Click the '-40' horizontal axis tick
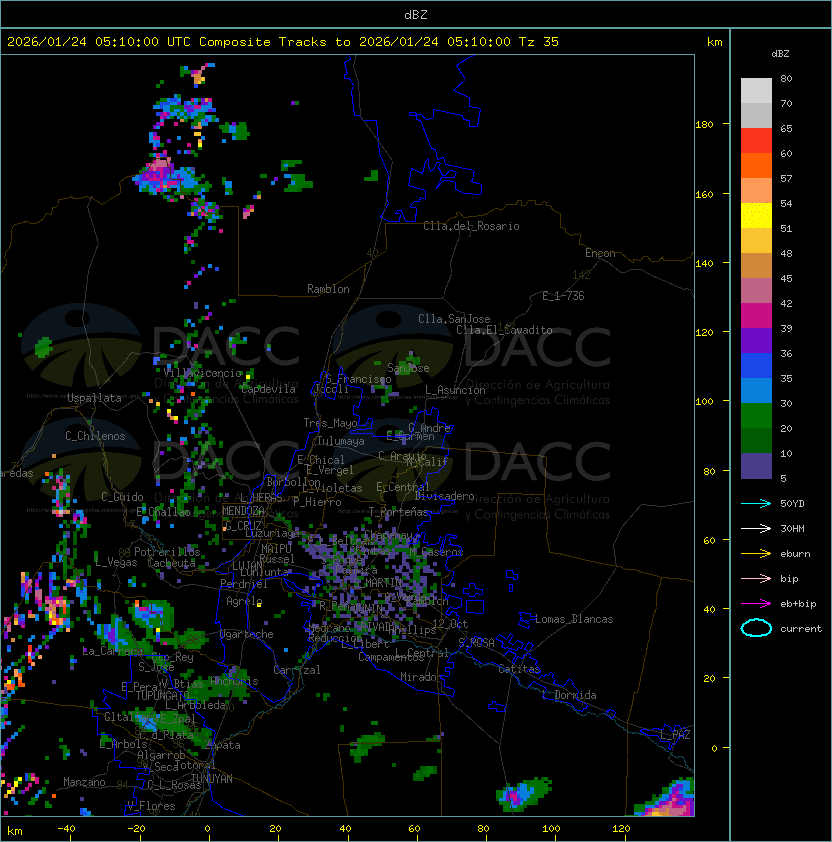The width and height of the screenshot is (832, 842). click(66, 829)
